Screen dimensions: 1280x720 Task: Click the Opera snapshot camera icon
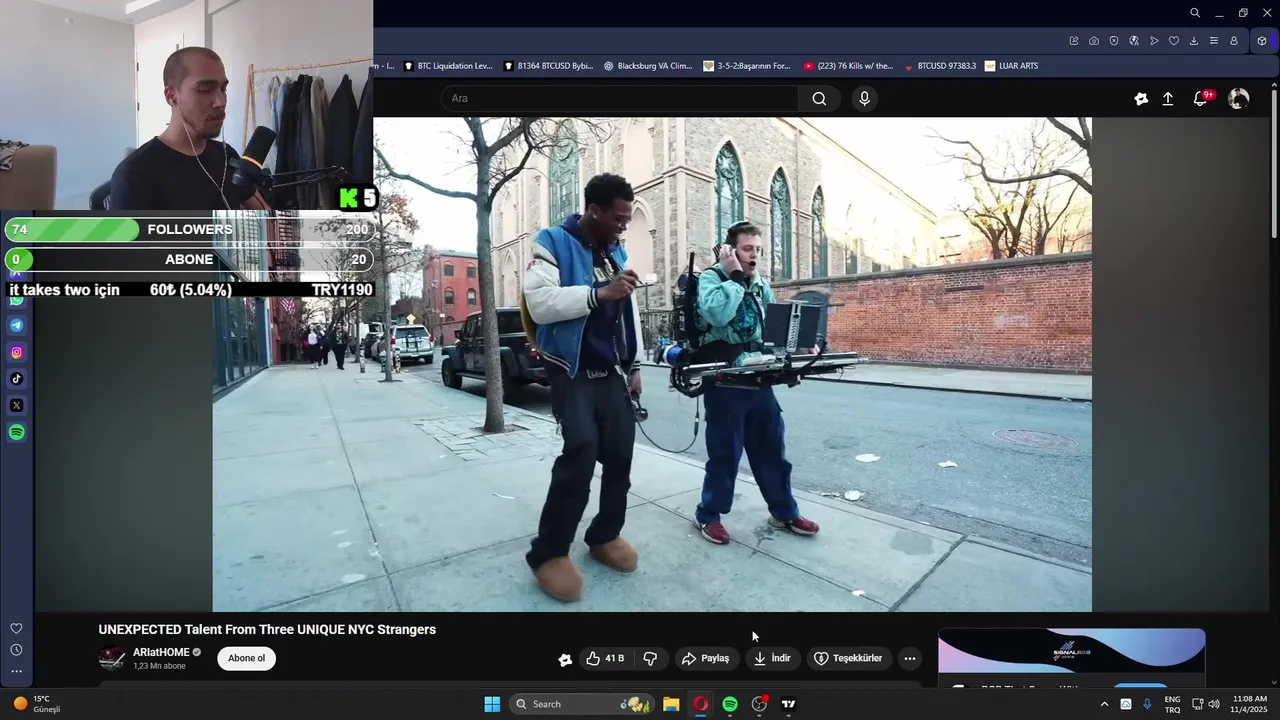point(1094,41)
